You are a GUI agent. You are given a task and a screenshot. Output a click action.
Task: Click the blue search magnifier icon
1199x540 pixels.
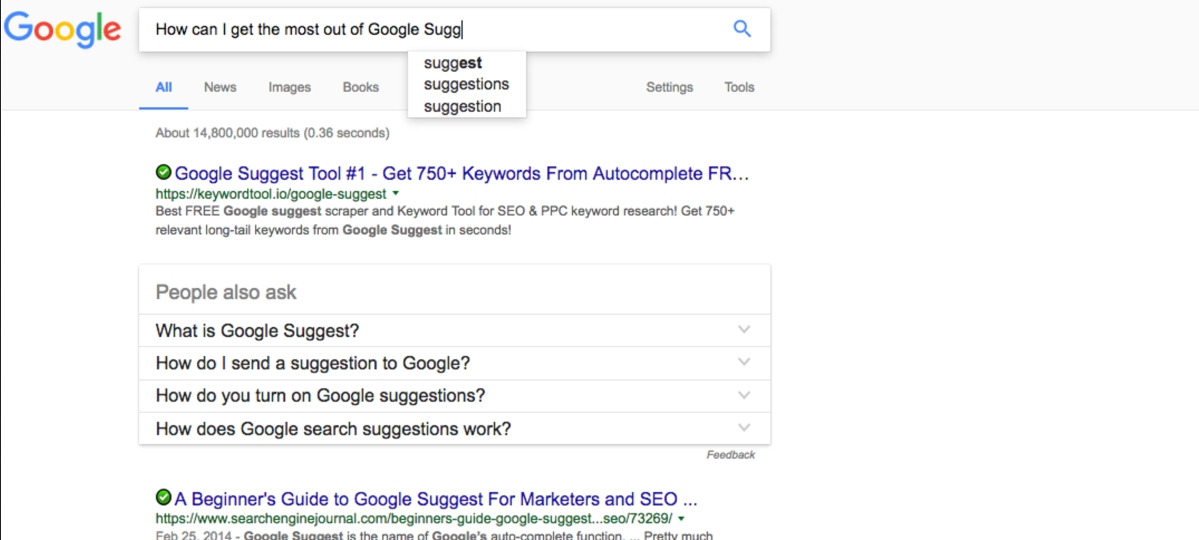click(742, 29)
